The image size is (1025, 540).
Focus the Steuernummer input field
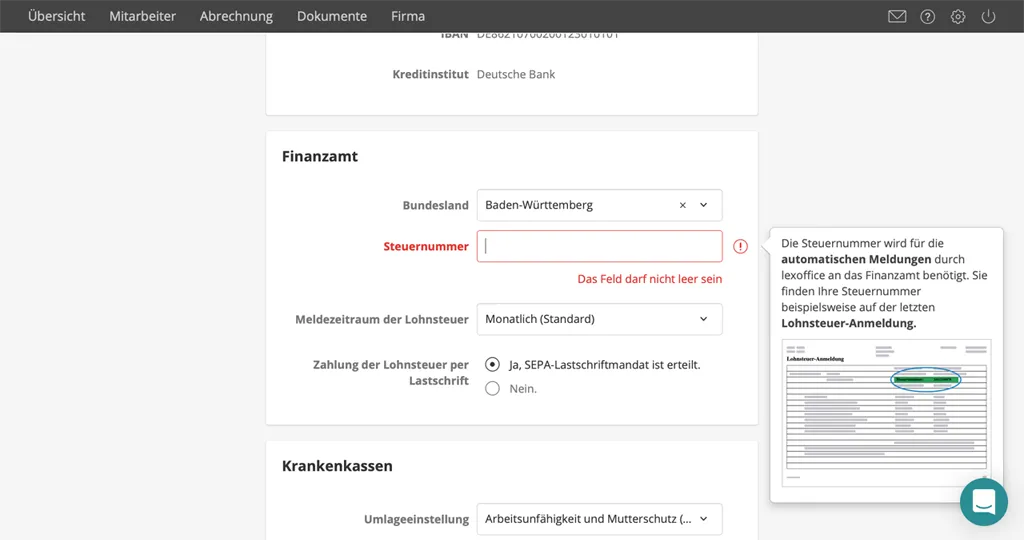[x=599, y=246]
